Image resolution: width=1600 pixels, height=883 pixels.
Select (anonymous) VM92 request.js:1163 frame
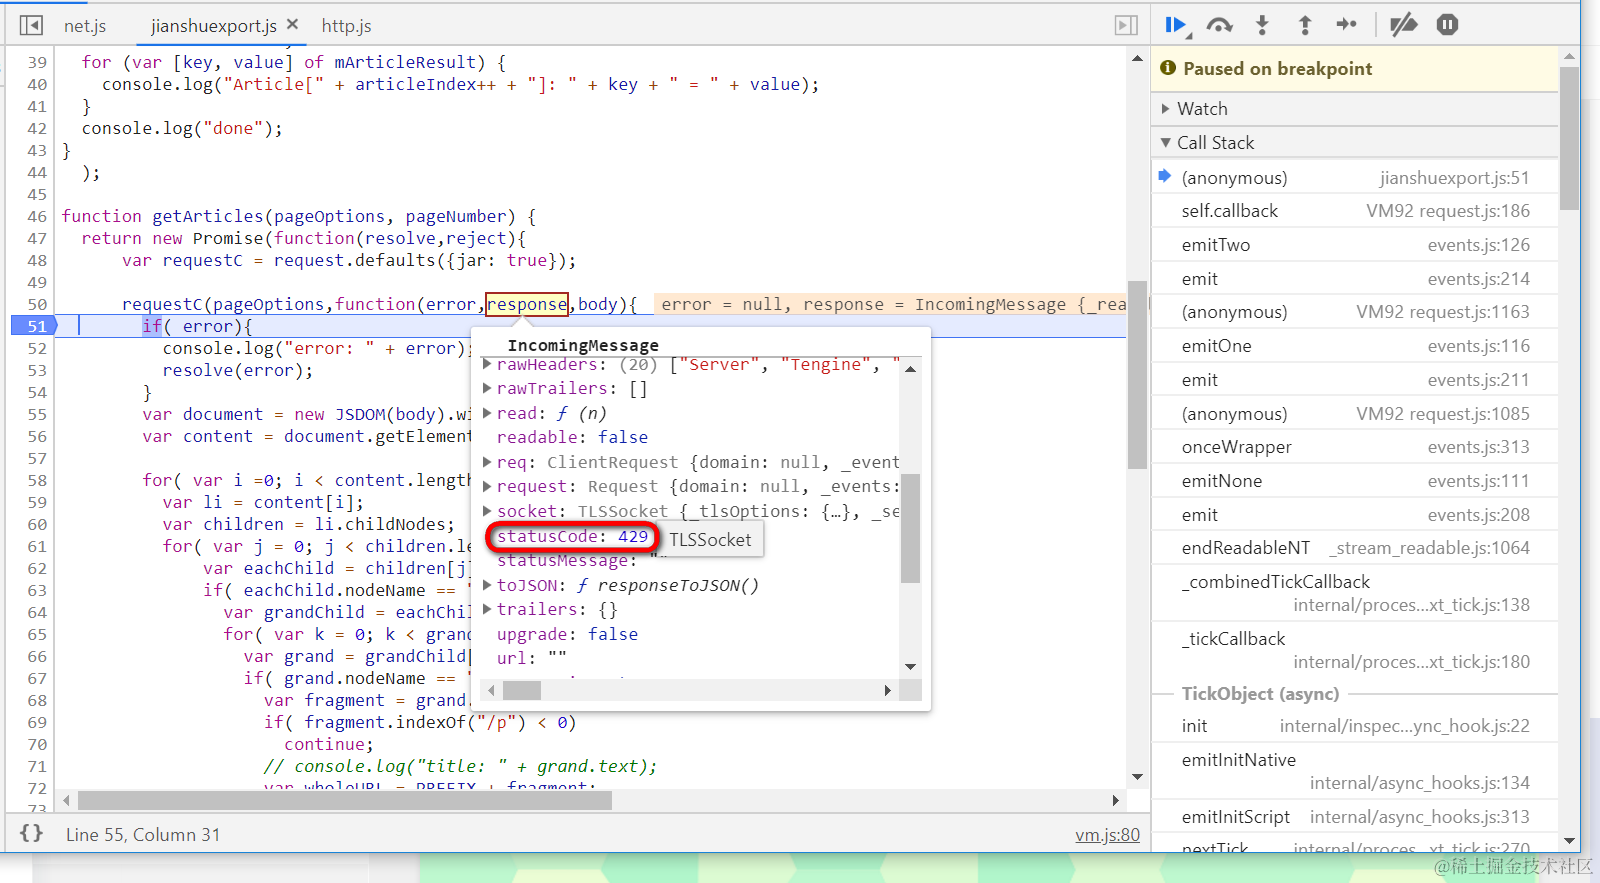tap(1355, 312)
